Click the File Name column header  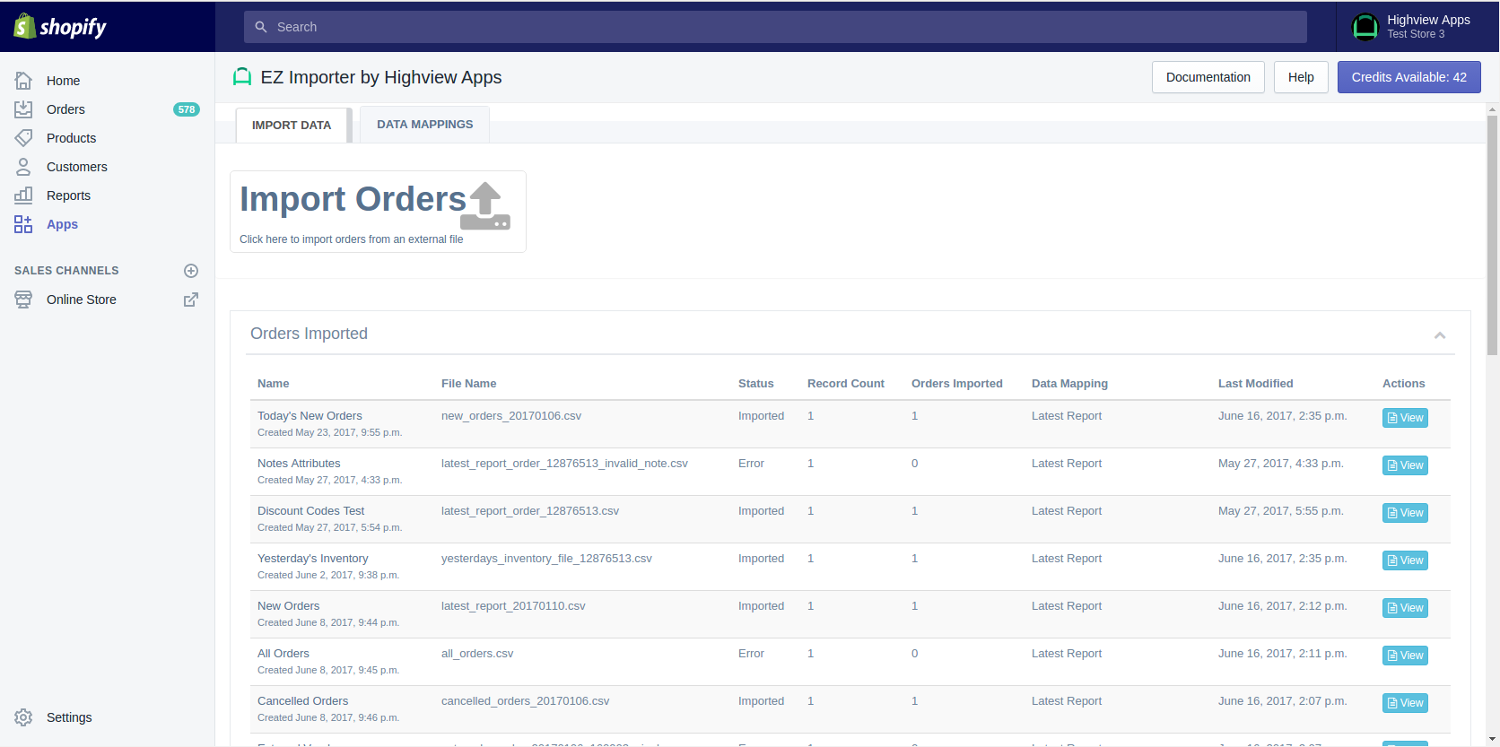[469, 383]
